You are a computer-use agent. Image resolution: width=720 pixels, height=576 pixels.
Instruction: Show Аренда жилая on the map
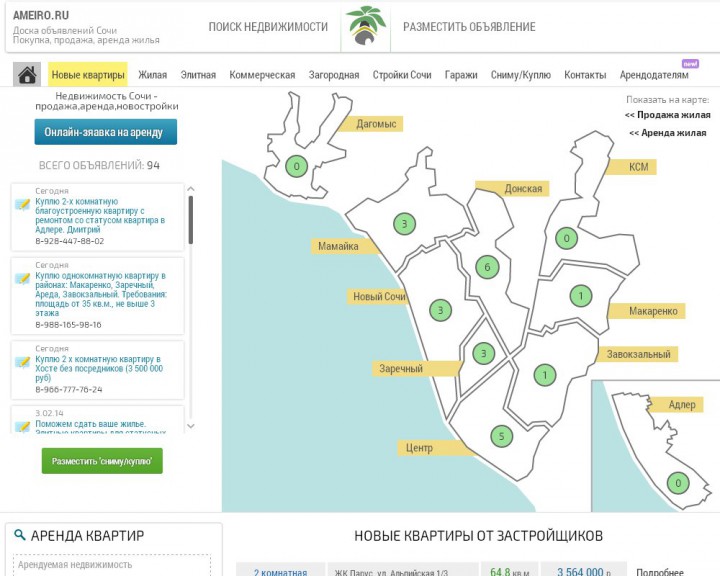[669, 133]
